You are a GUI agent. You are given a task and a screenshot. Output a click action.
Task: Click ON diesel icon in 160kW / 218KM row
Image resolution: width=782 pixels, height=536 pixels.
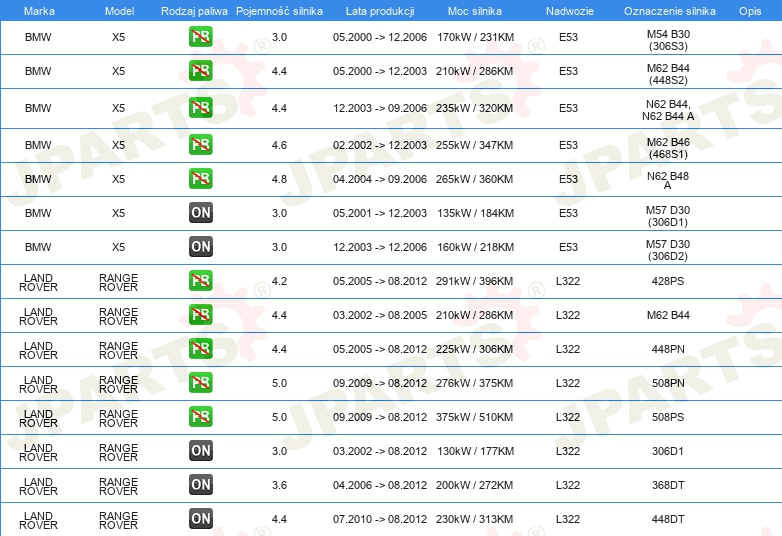tap(200, 246)
